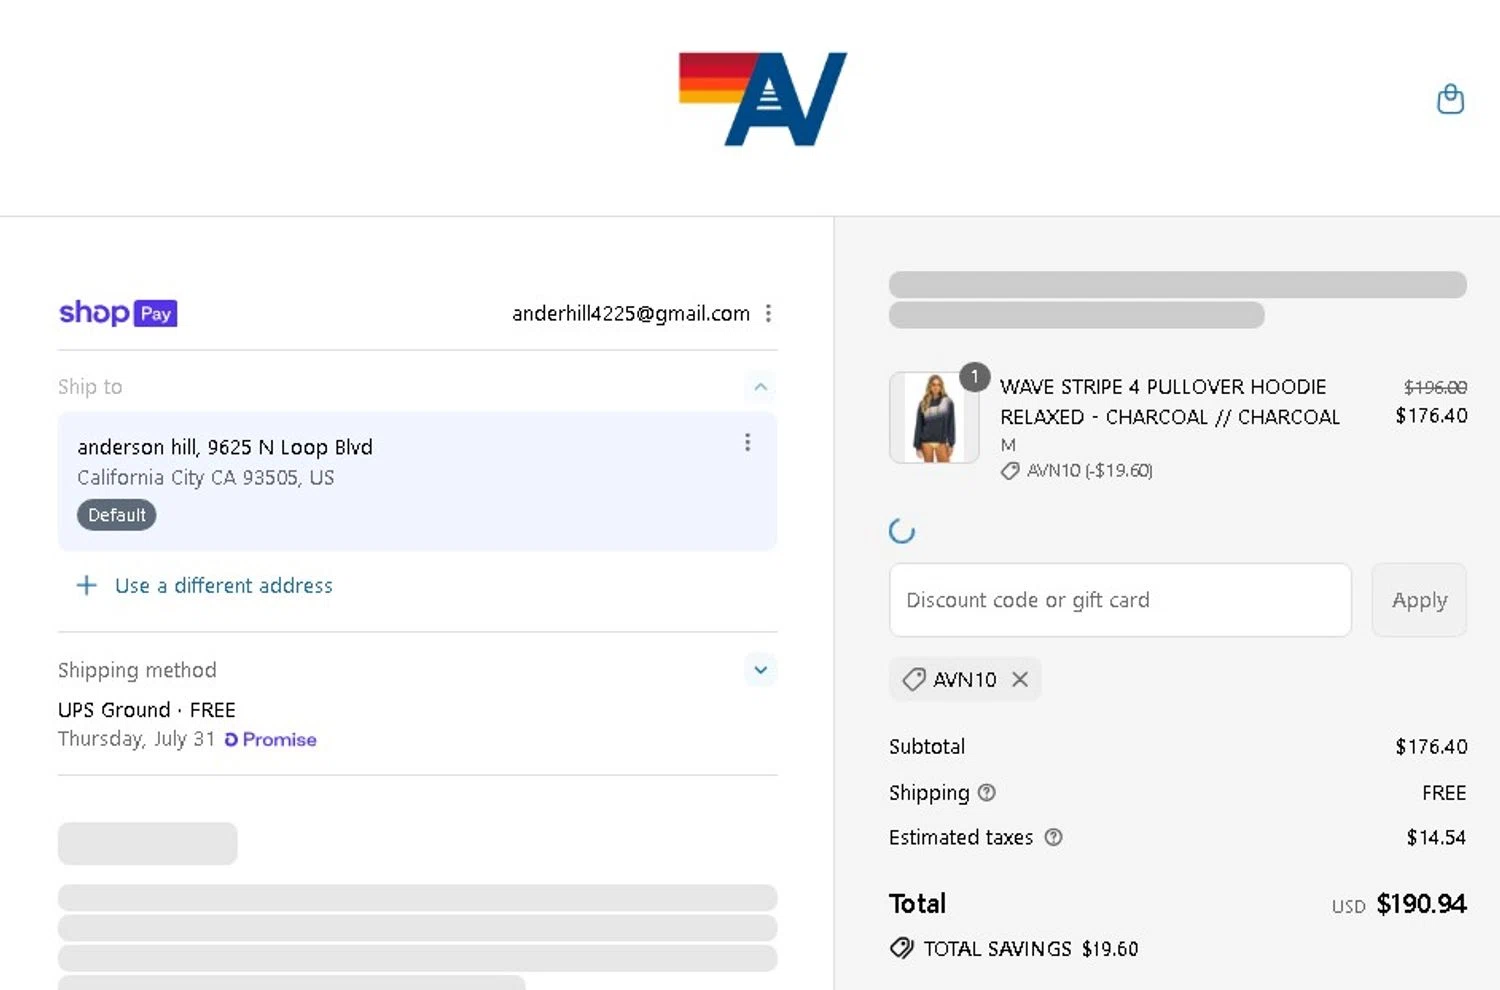Click TOTAL SAVINGS $19.60 text
Image resolution: width=1500 pixels, height=990 pixels.
tap(1031, 948)
